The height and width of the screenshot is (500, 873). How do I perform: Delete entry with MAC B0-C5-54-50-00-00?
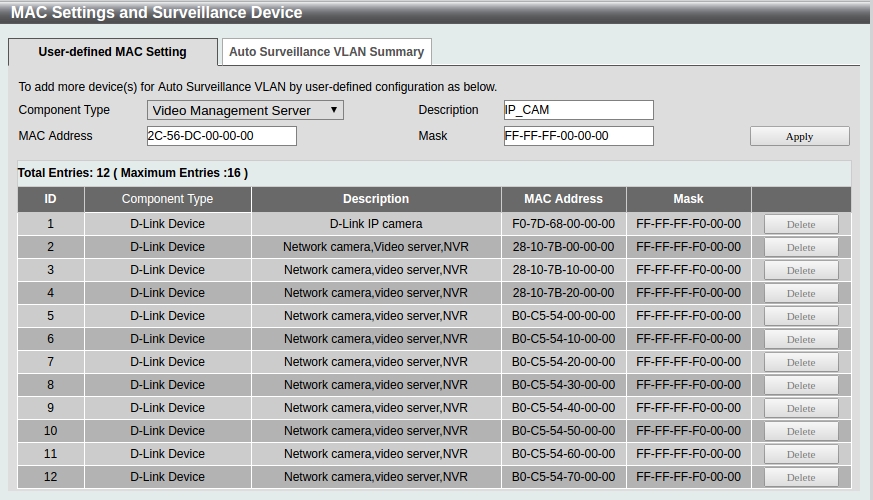[801, 431]
